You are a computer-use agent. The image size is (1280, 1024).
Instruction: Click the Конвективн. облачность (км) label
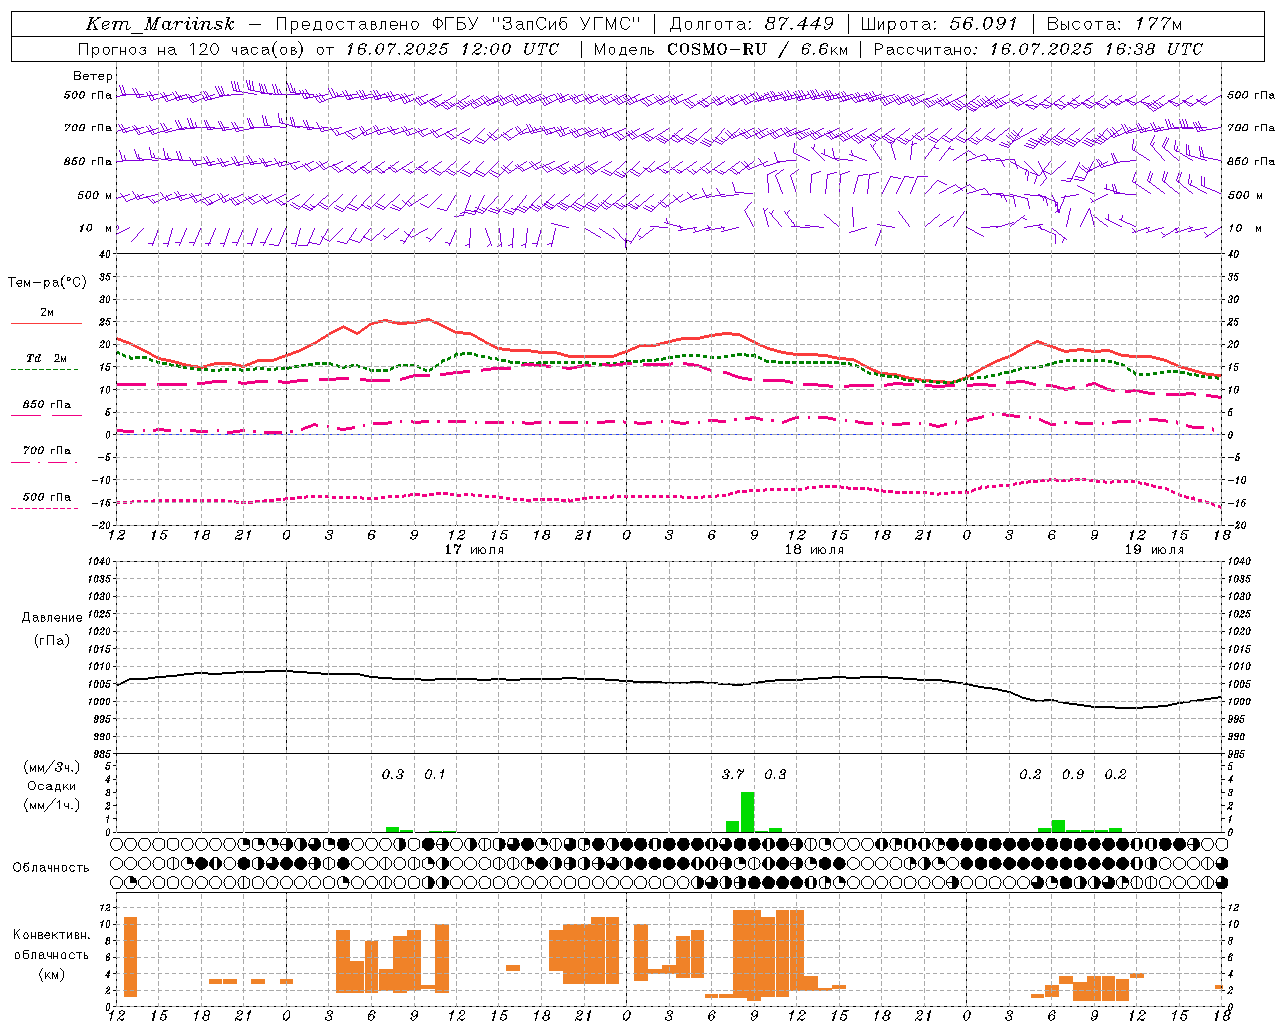pos(51,954)
